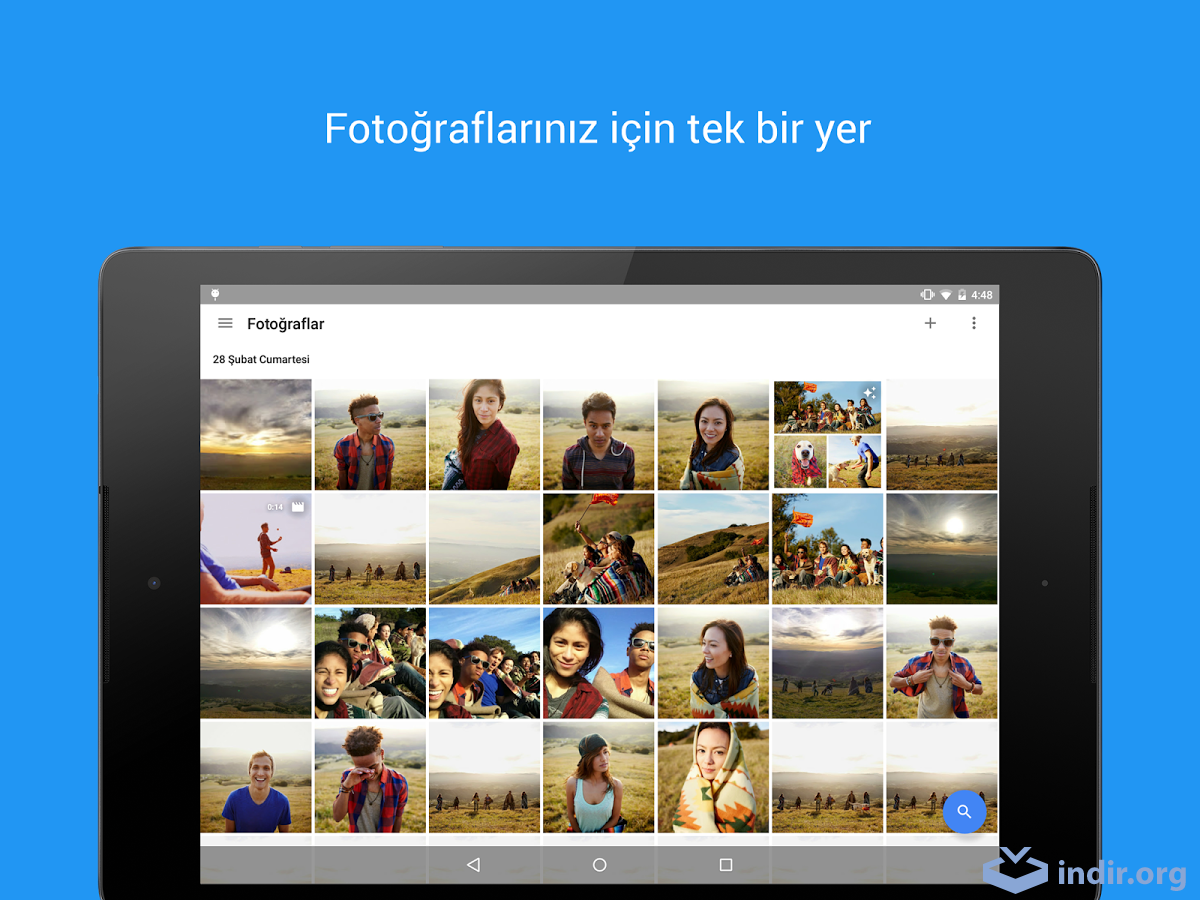Open the blue search floating button

pos(965,812)
